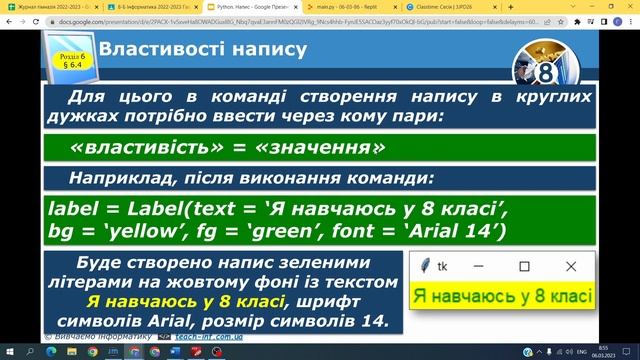
Task: Close the Журнал гімназія browser tab
Action: (96, 7)
